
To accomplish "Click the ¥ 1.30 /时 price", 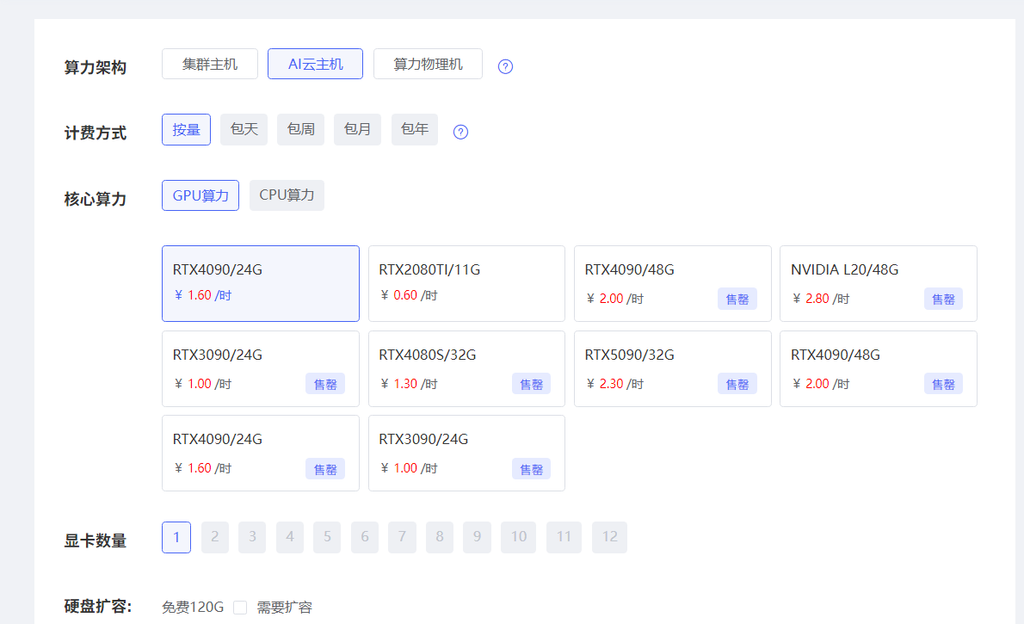I will (x=409, y=384).
